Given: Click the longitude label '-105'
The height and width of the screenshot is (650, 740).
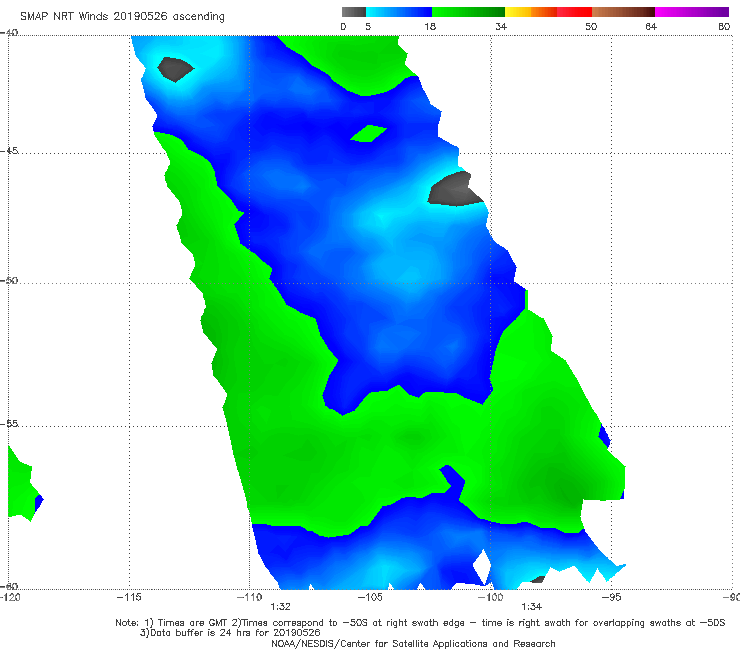Looking at the screenshot, I should coord(370,597).
